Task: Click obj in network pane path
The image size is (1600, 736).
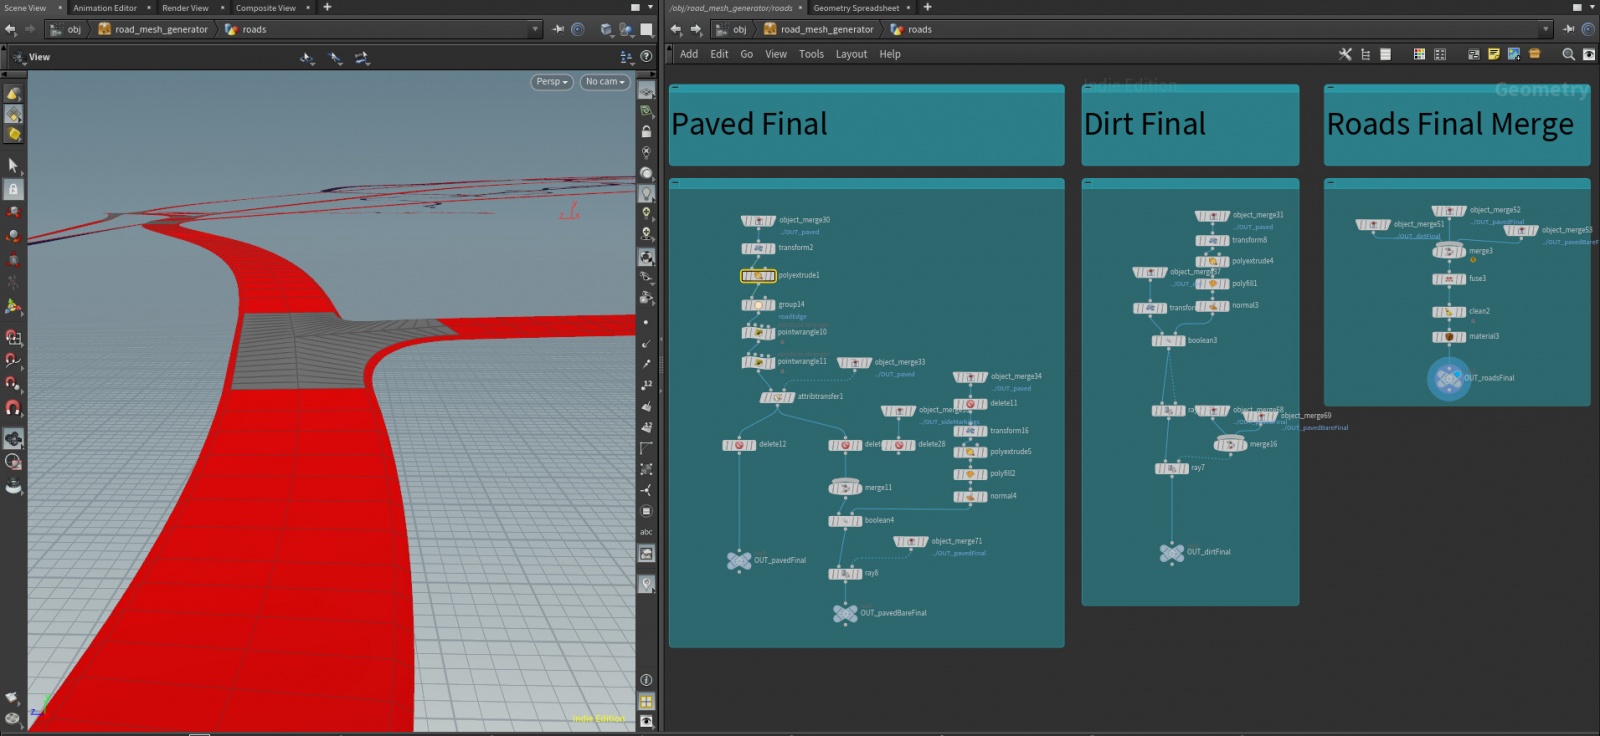Action: point(732,29)
